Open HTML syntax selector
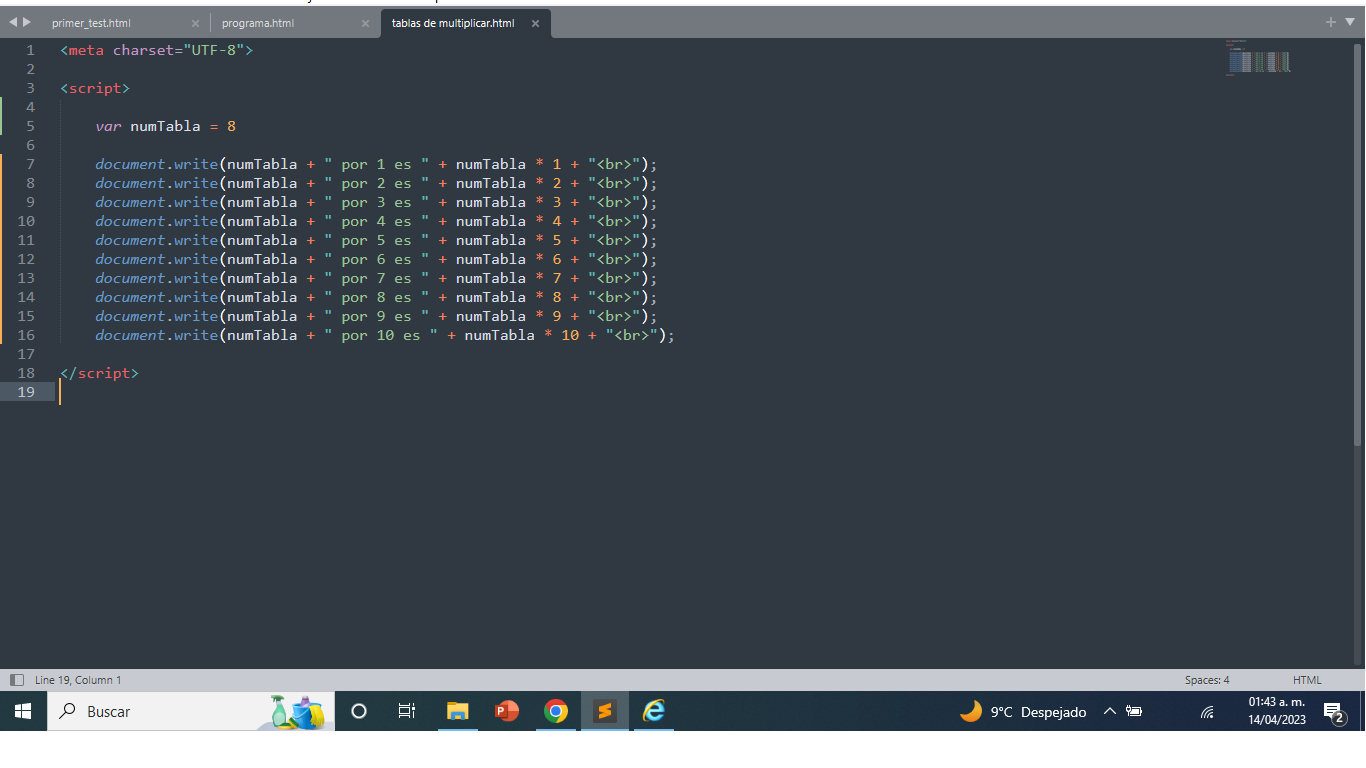This screenshot has height=768, width=1366. [x=1307, y=680]
